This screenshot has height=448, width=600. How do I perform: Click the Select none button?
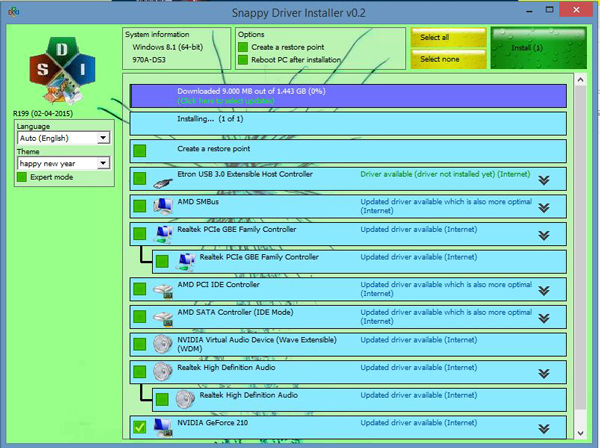pyautogui.click(x=448, y=59)
